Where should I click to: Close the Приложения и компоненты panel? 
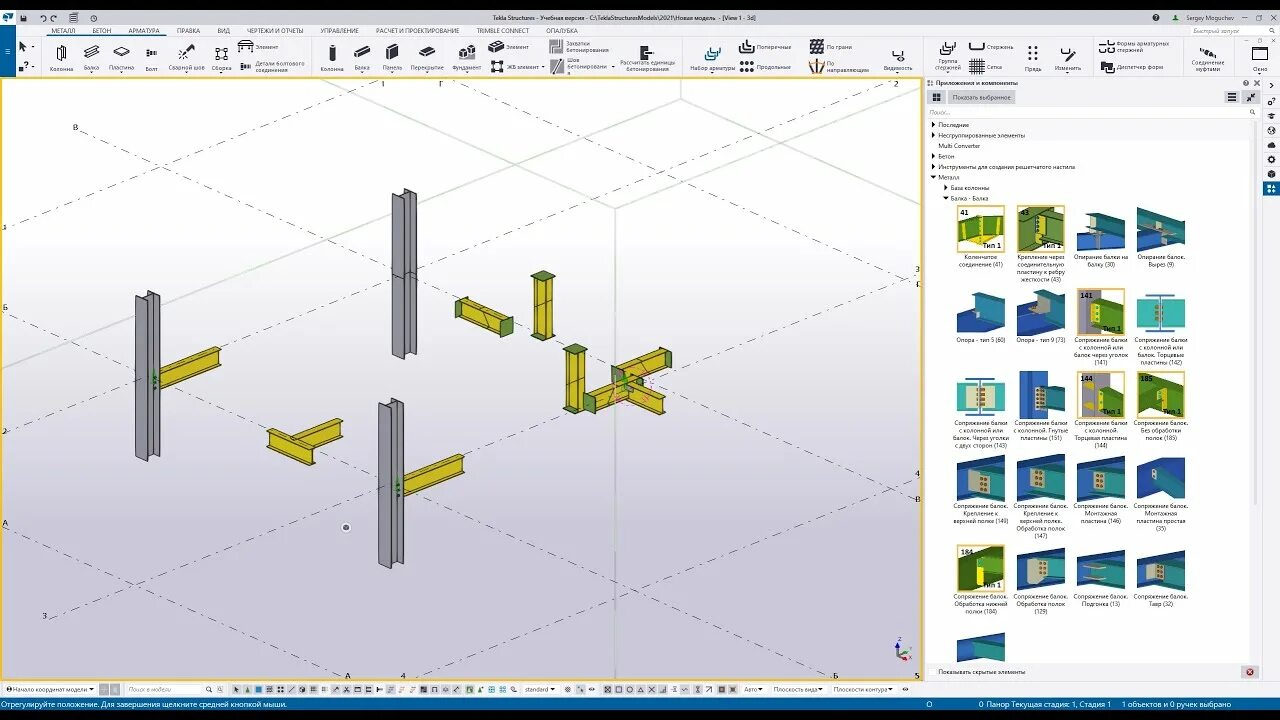[1257, 83]
